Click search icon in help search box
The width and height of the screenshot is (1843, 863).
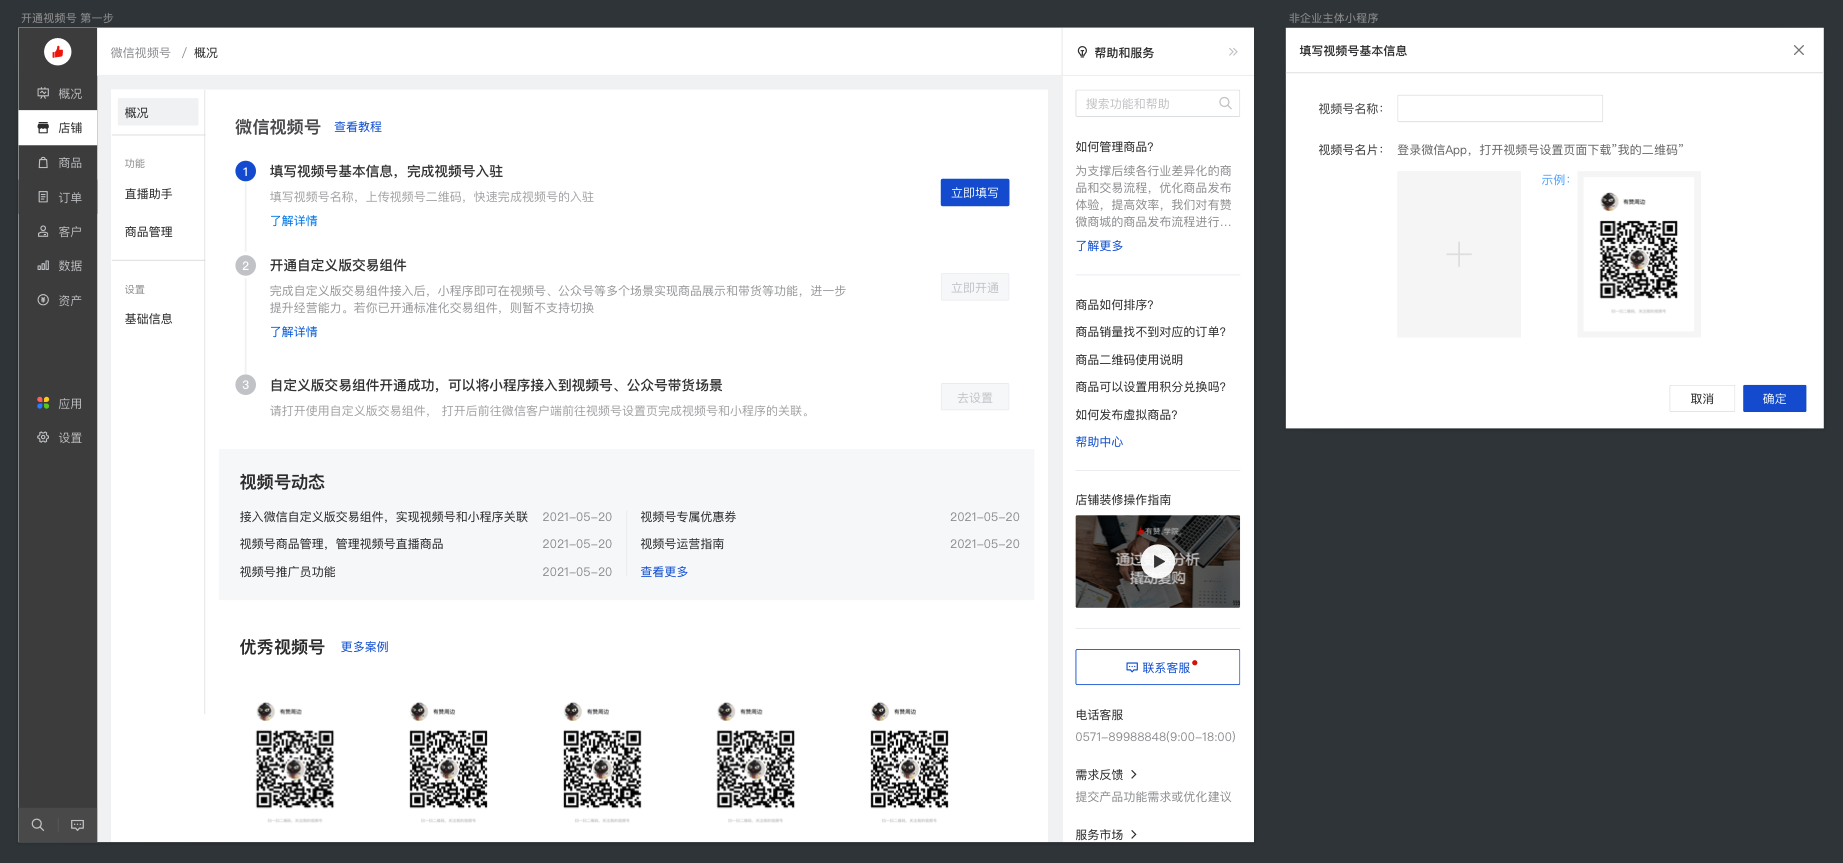pos(1225,103)
